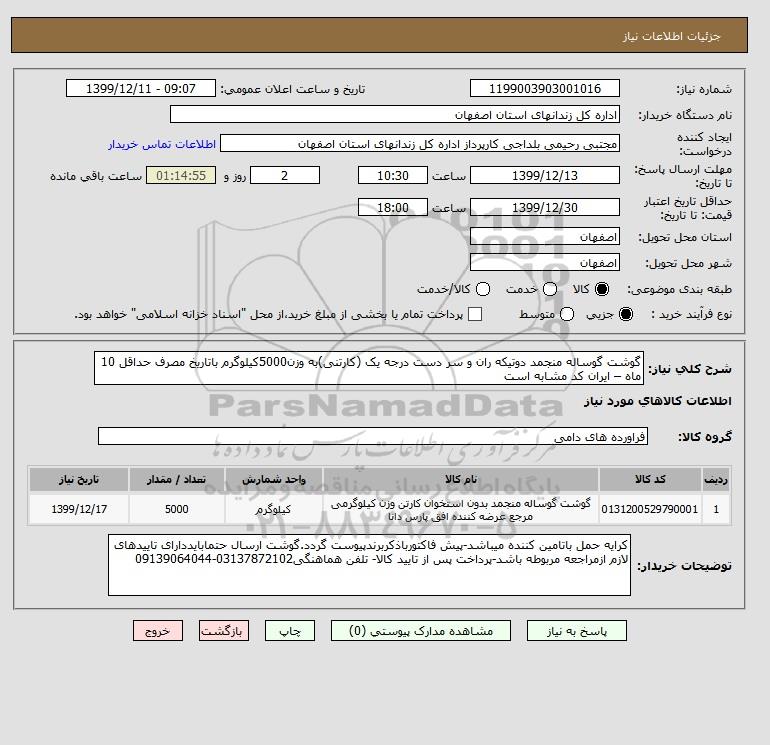This screenshot has width=770, height=745.
Task: Click the row number cell 1
Action: (716, 509)
